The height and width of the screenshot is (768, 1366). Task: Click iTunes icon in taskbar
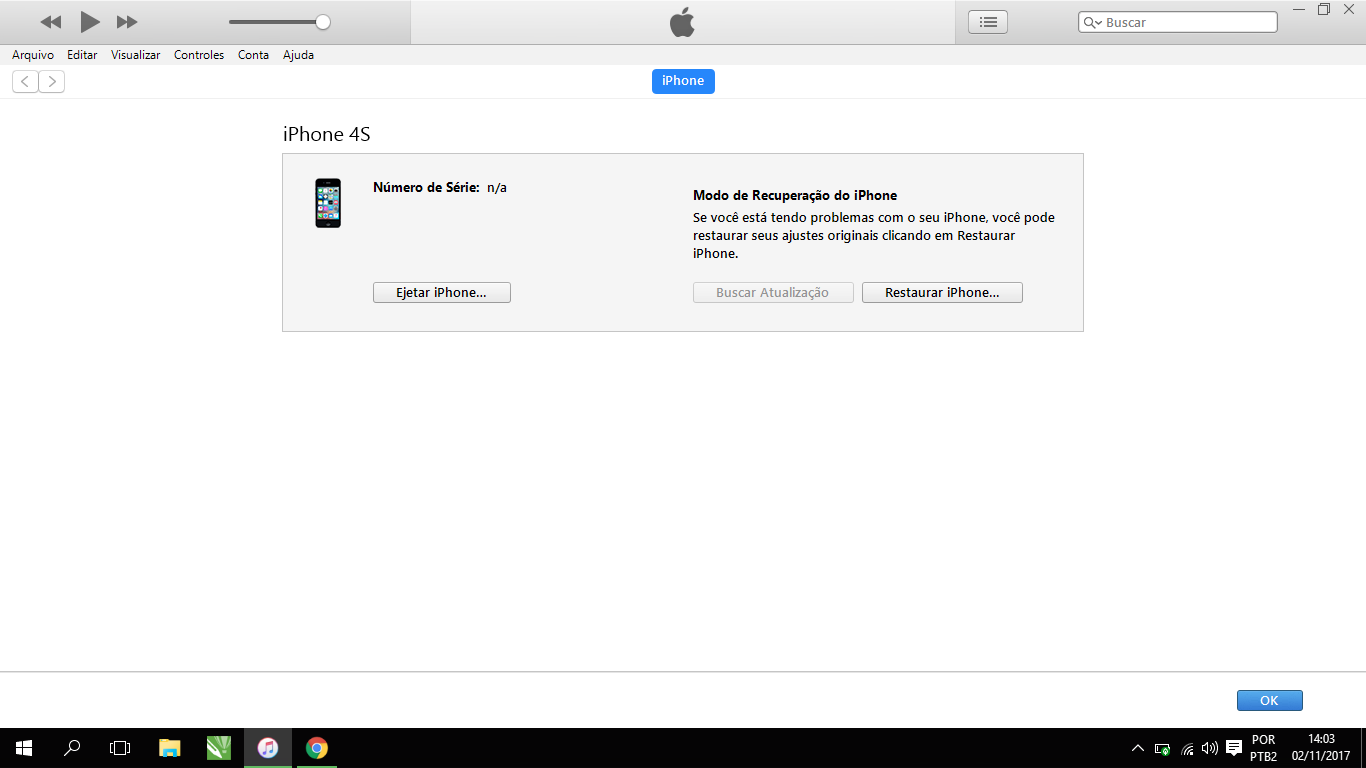coord(268,748)
